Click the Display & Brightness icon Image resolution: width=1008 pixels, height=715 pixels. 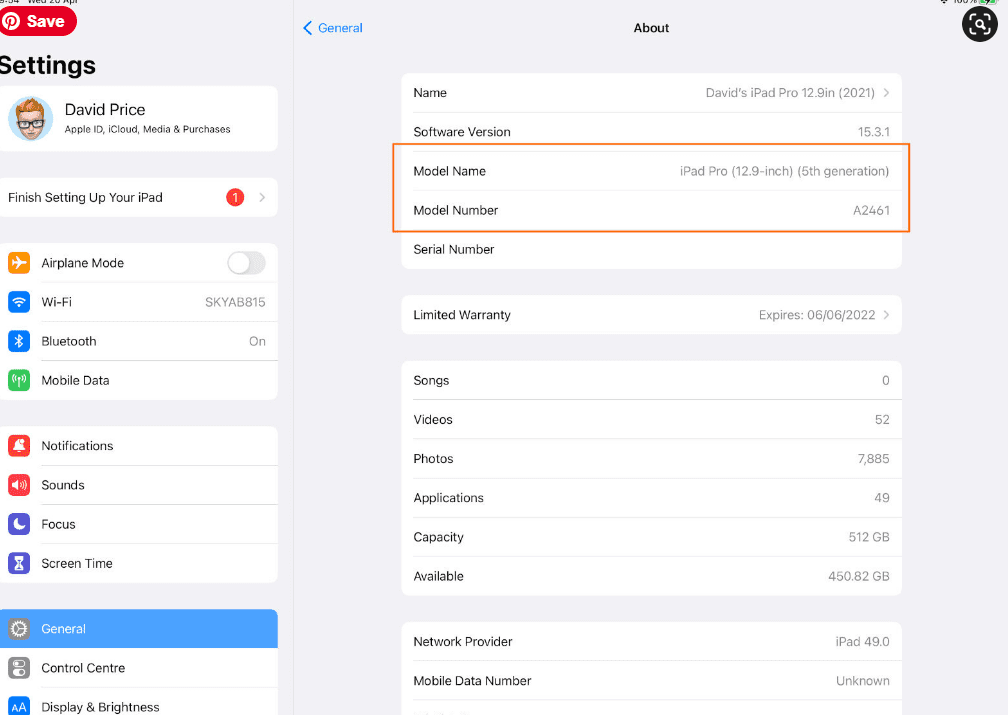point(19,706)
